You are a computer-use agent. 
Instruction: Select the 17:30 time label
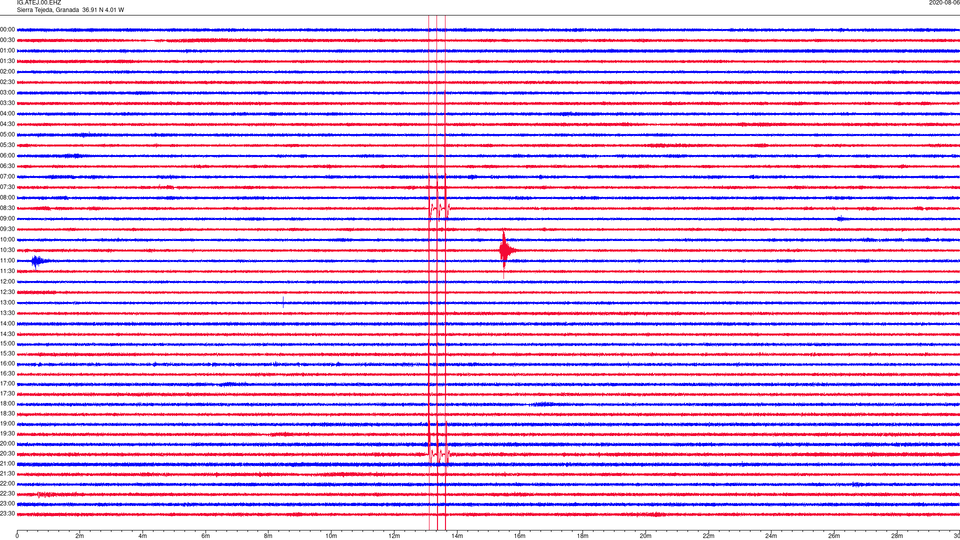click(7, 394)
